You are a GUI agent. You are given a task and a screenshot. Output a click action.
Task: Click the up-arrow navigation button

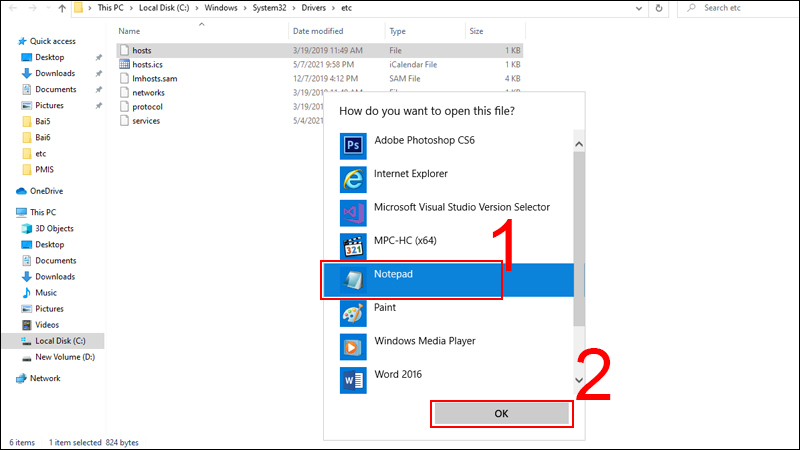tap(62, 8)
